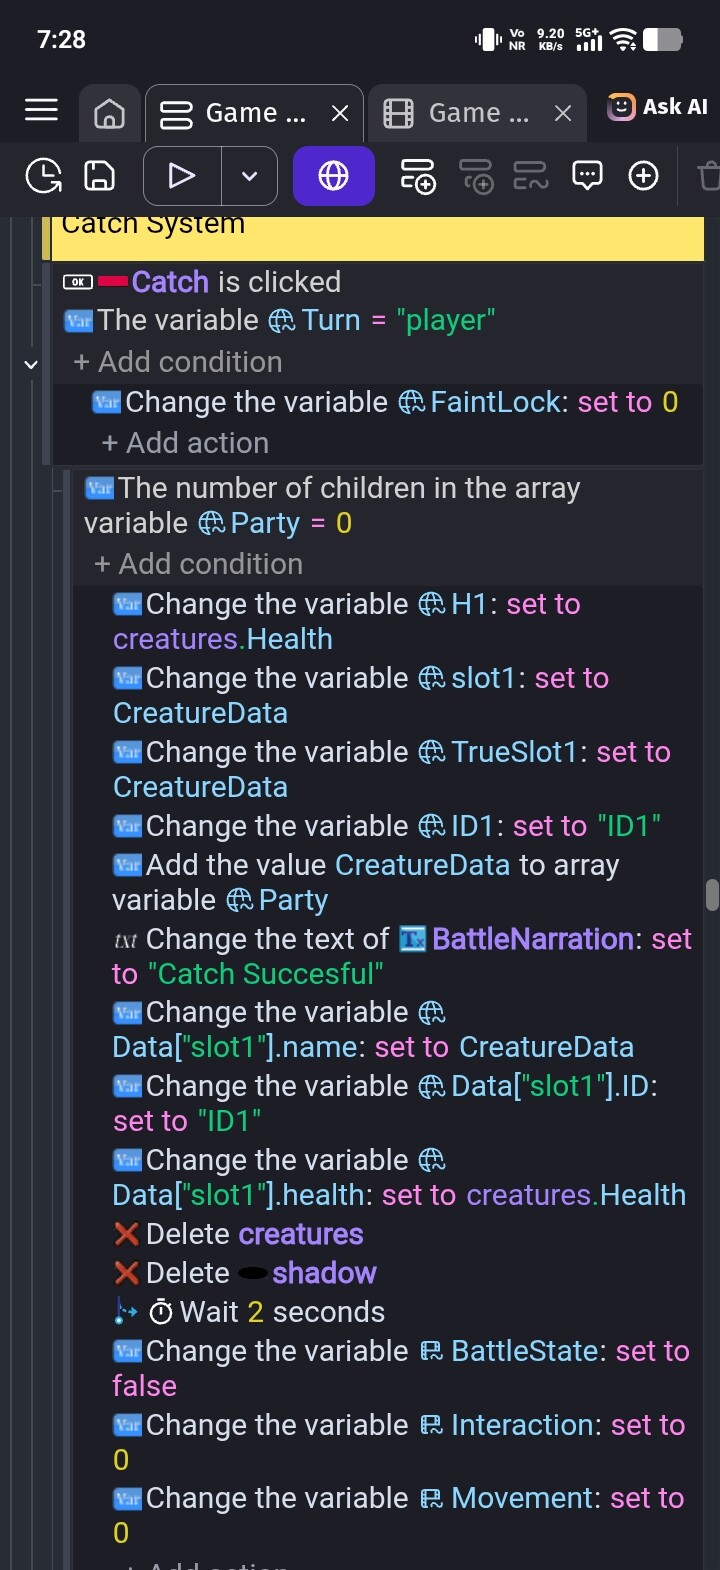Close the second Game tab
This screenshot has width=720, height=1570.
(563, 114)
